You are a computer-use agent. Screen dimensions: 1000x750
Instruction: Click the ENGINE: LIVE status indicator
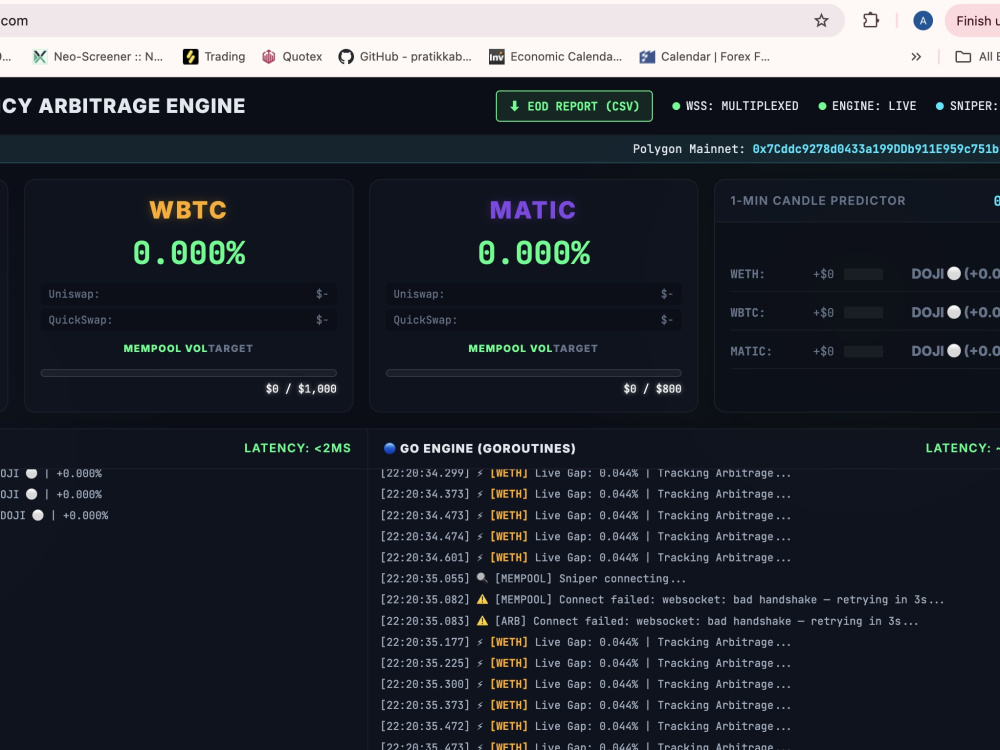[x=867, y=106]
